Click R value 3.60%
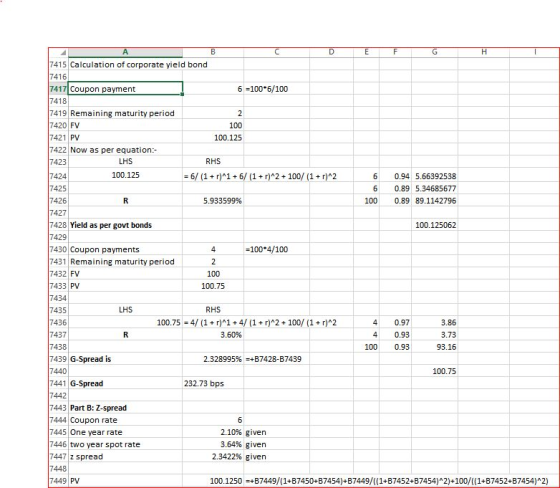Screen dimensions: 560x488 coord(231,335)
